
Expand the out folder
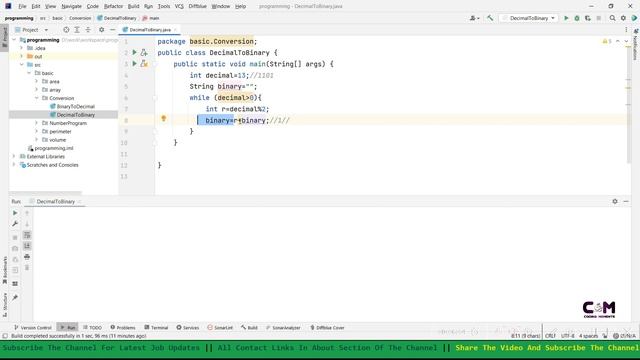coord(22,56)
